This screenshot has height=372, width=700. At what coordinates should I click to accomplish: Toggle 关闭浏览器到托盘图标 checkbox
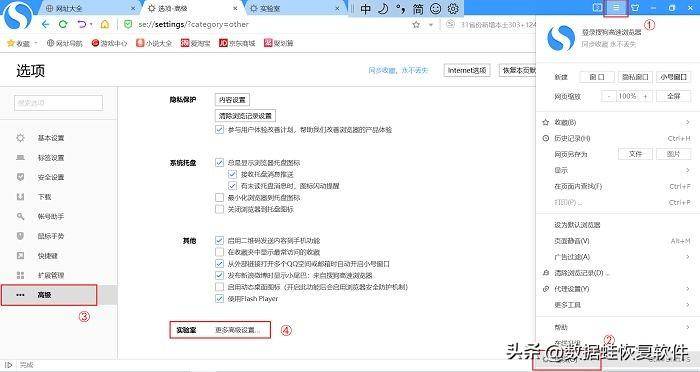(x=219, y=209)
